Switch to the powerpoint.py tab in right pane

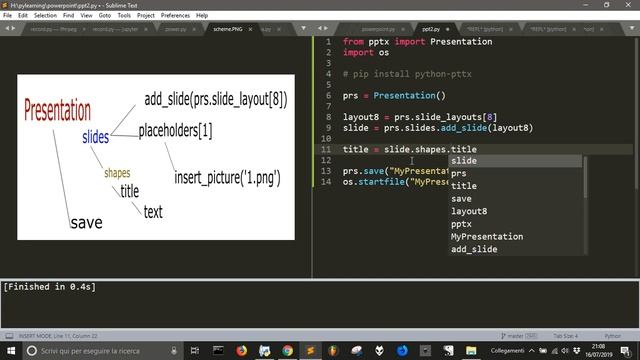(378, 29)
